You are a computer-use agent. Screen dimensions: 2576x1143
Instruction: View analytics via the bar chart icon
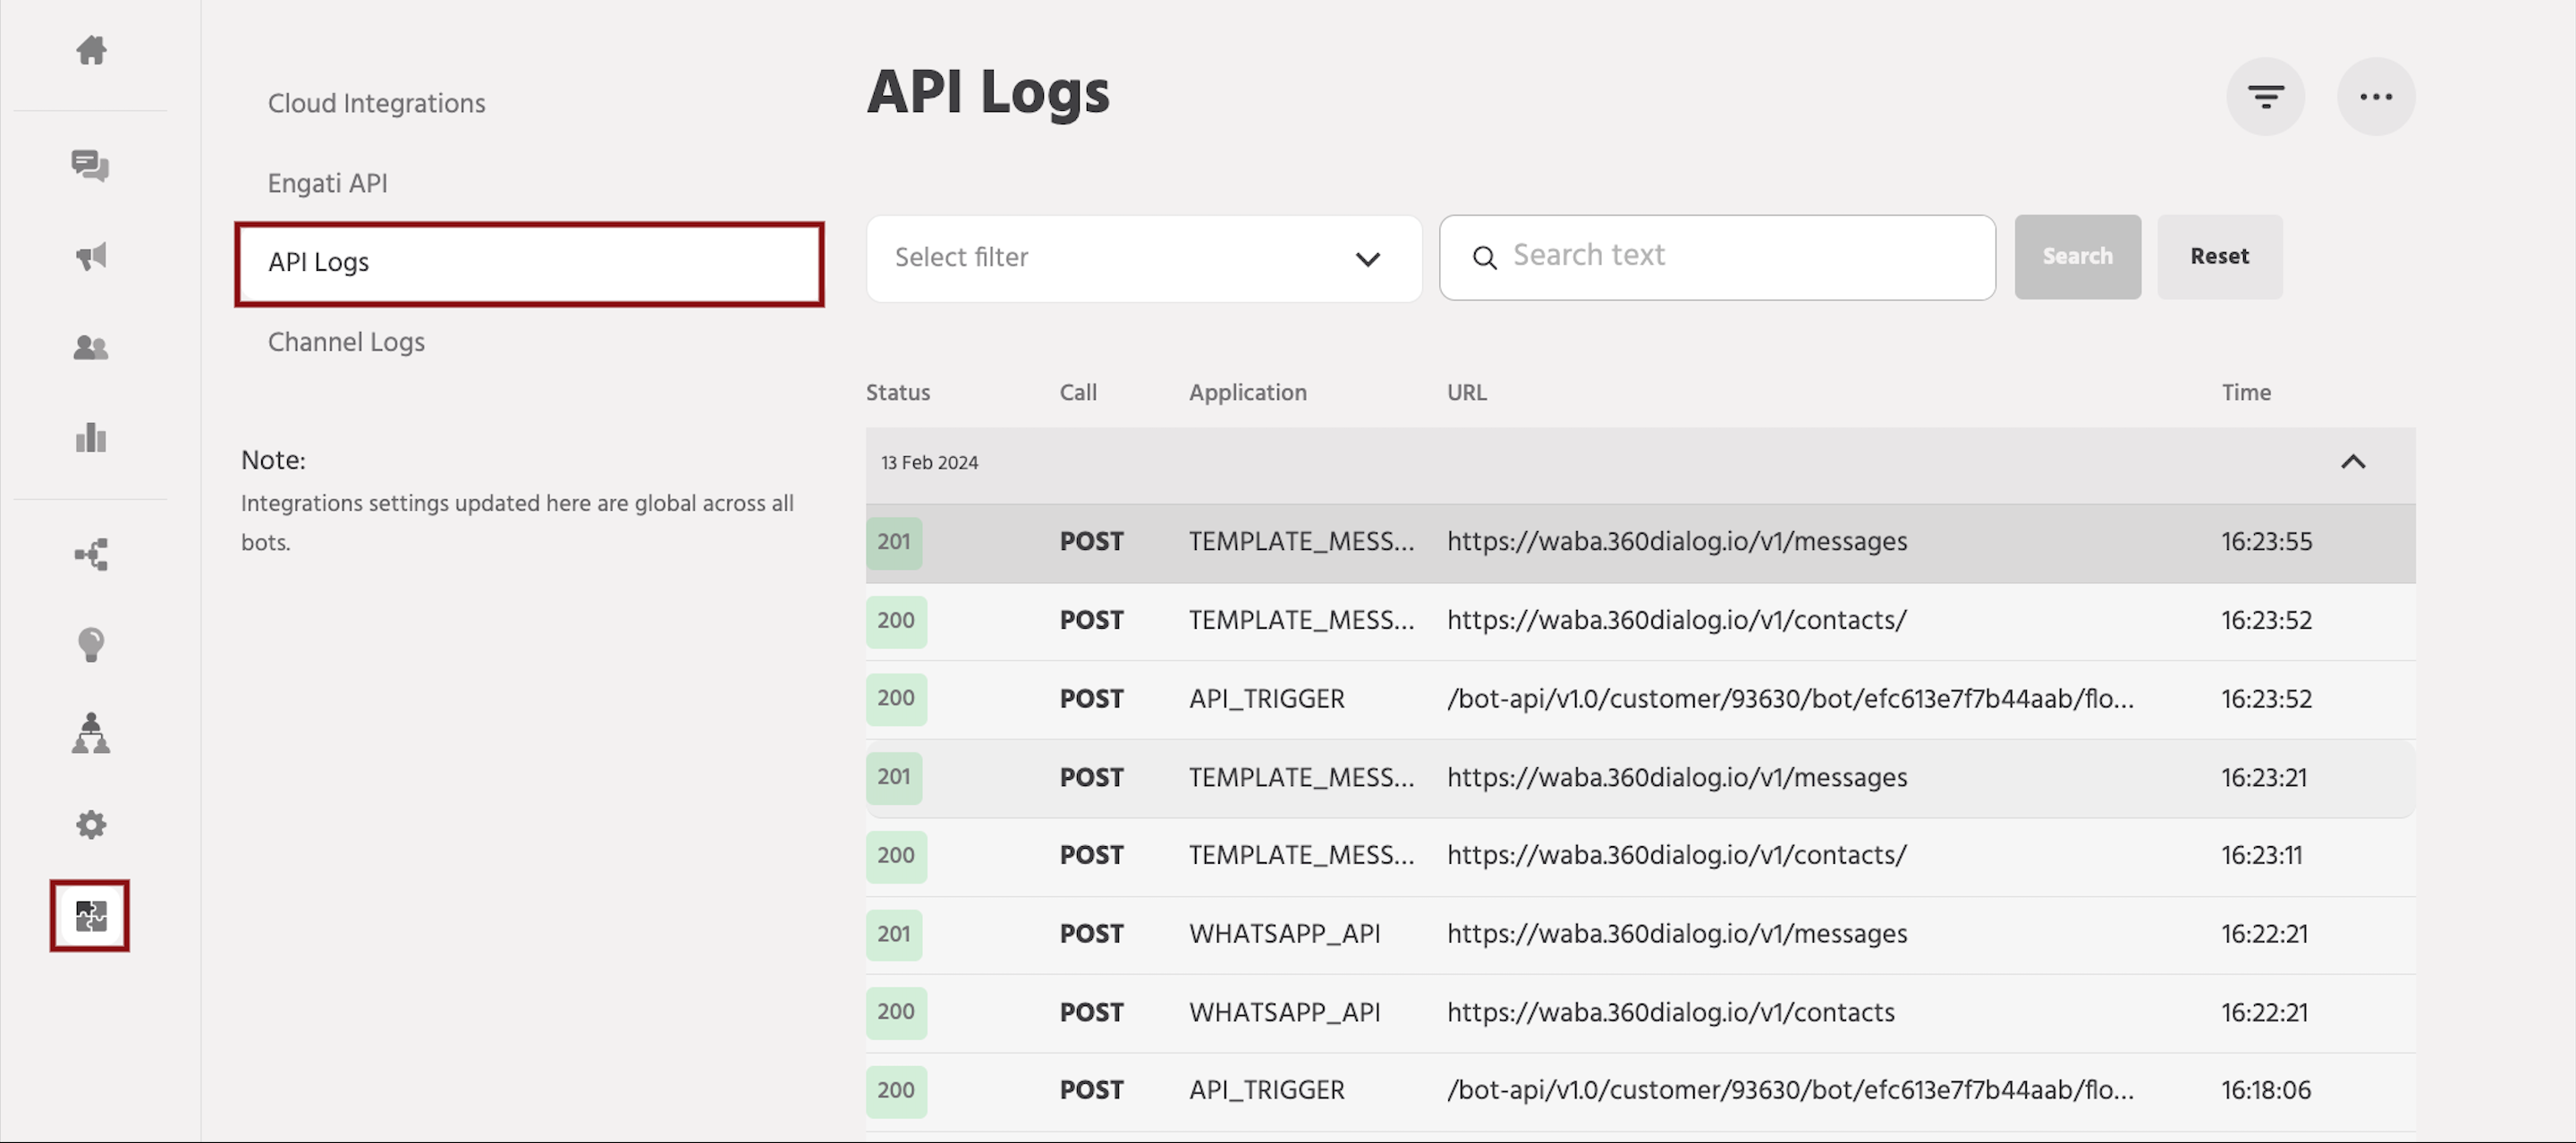click(90, 438)
